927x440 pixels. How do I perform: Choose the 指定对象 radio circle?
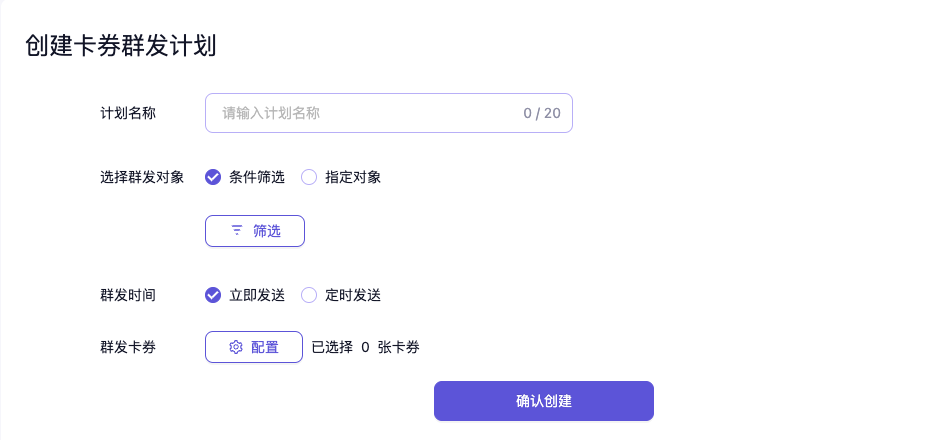point(309,177)
